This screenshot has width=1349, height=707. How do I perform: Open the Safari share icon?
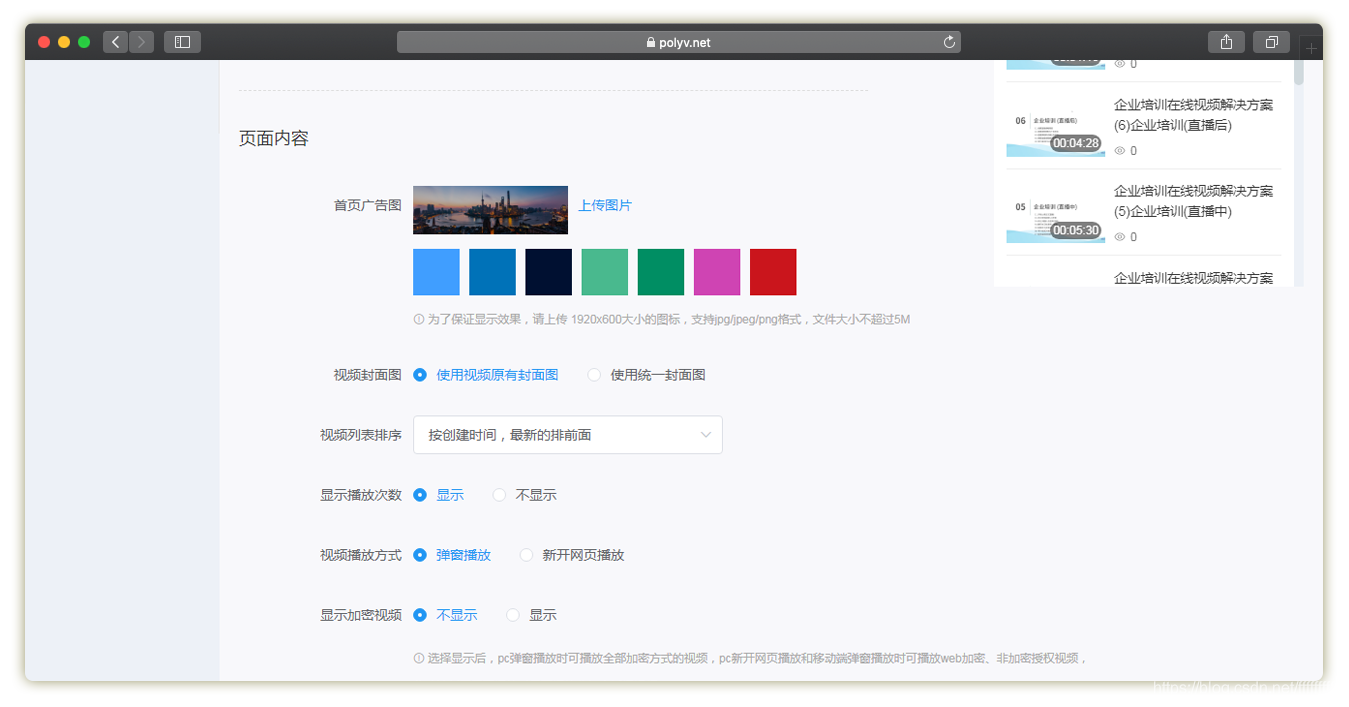click(x=1226, y=42)
